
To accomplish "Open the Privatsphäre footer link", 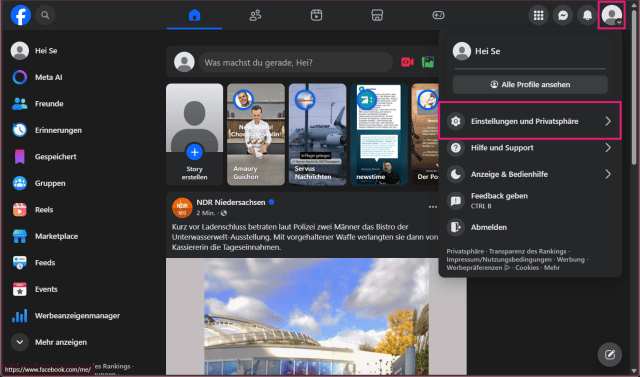I will [x=465, y=251].
